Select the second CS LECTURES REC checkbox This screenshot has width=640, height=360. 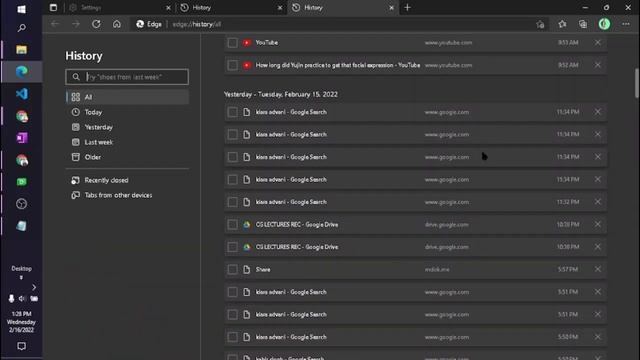[x=232, y=247]
